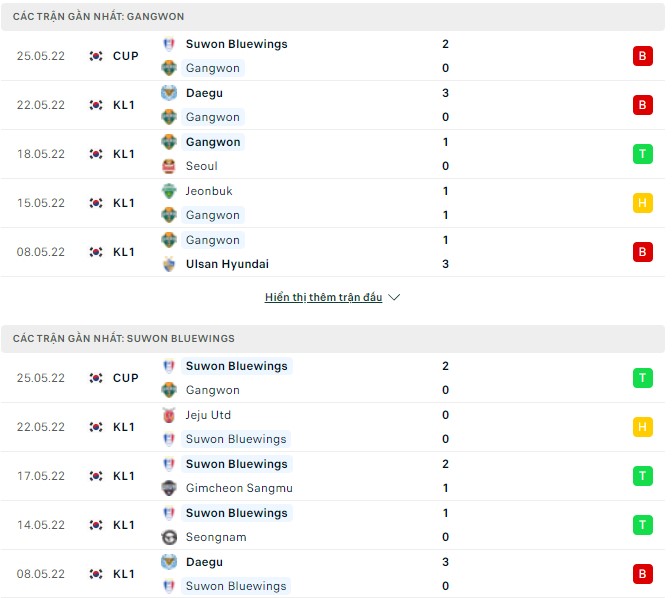Expand the chevron beside "Hiển thị thêm trận đấu"

point(394,297)
